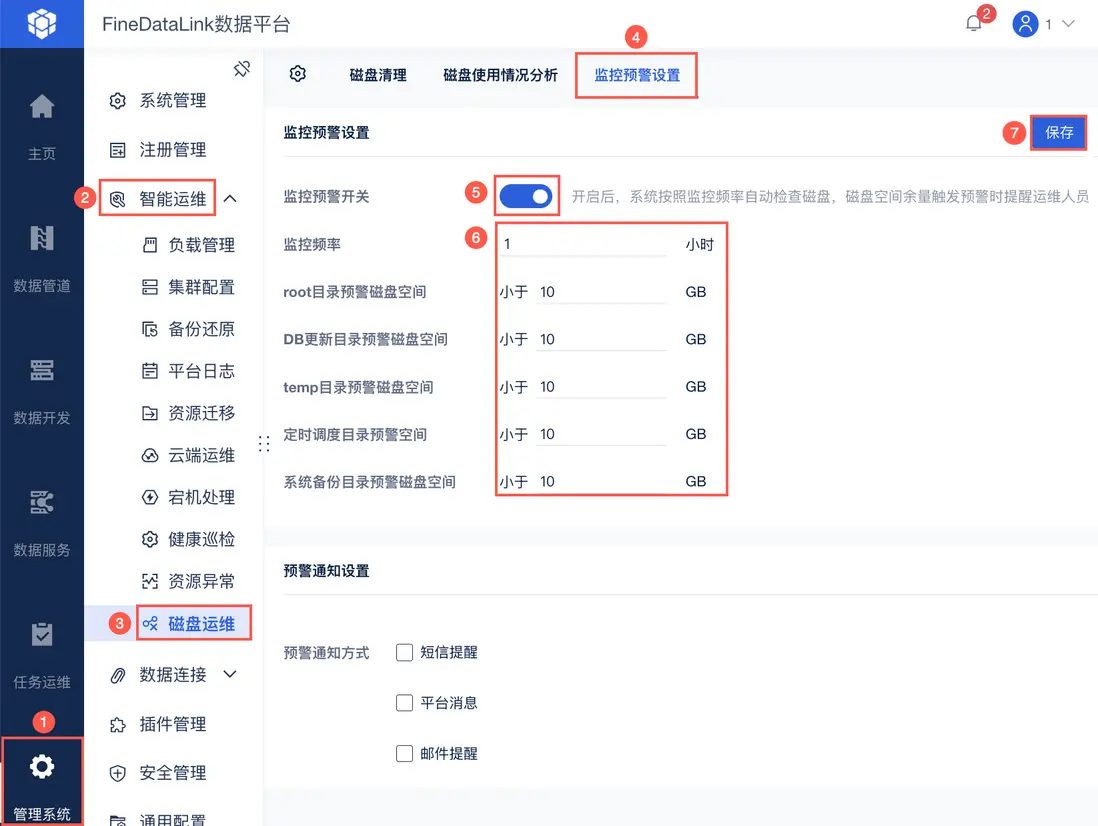
Task: Collapse the 智能运维 chevron
Action: pos(230,200)
